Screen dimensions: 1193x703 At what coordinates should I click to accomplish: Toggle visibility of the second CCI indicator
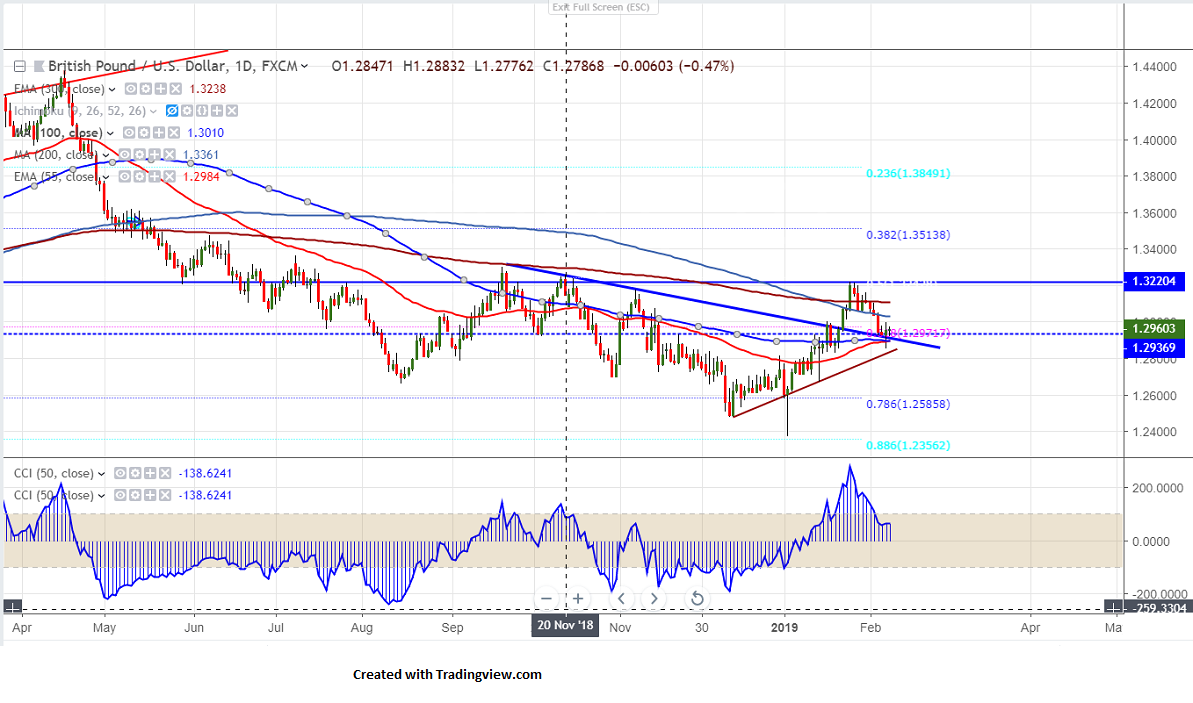pyautogui.click(x=119, y=495)
